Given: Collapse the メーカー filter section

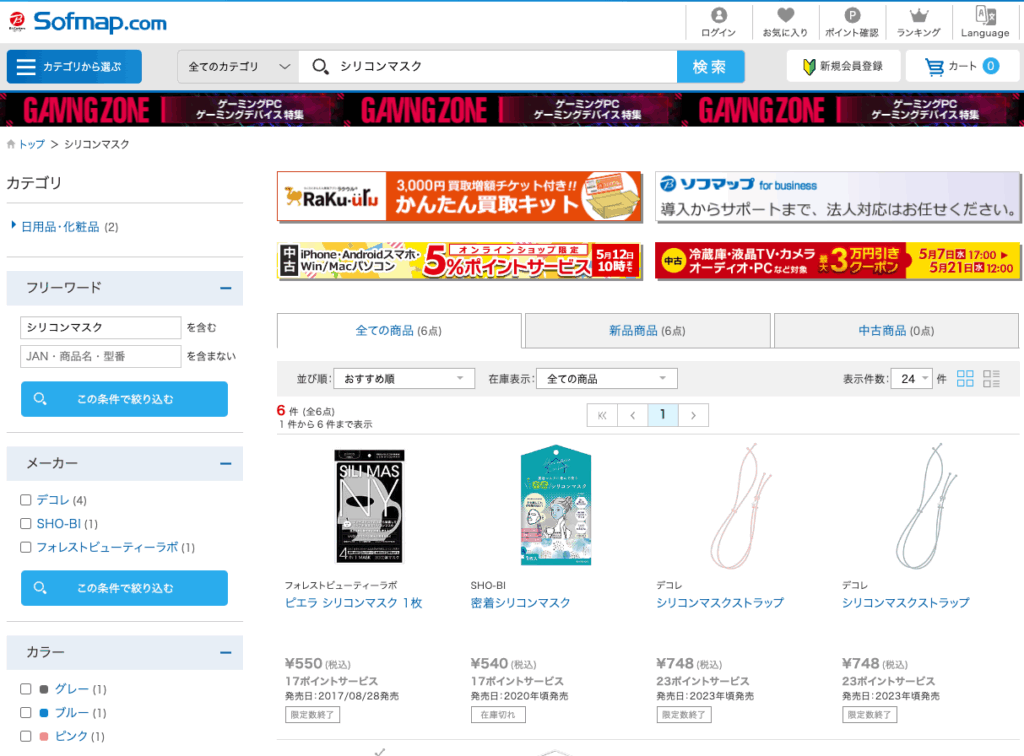Looking at the screenshot, I should [226, 464].
